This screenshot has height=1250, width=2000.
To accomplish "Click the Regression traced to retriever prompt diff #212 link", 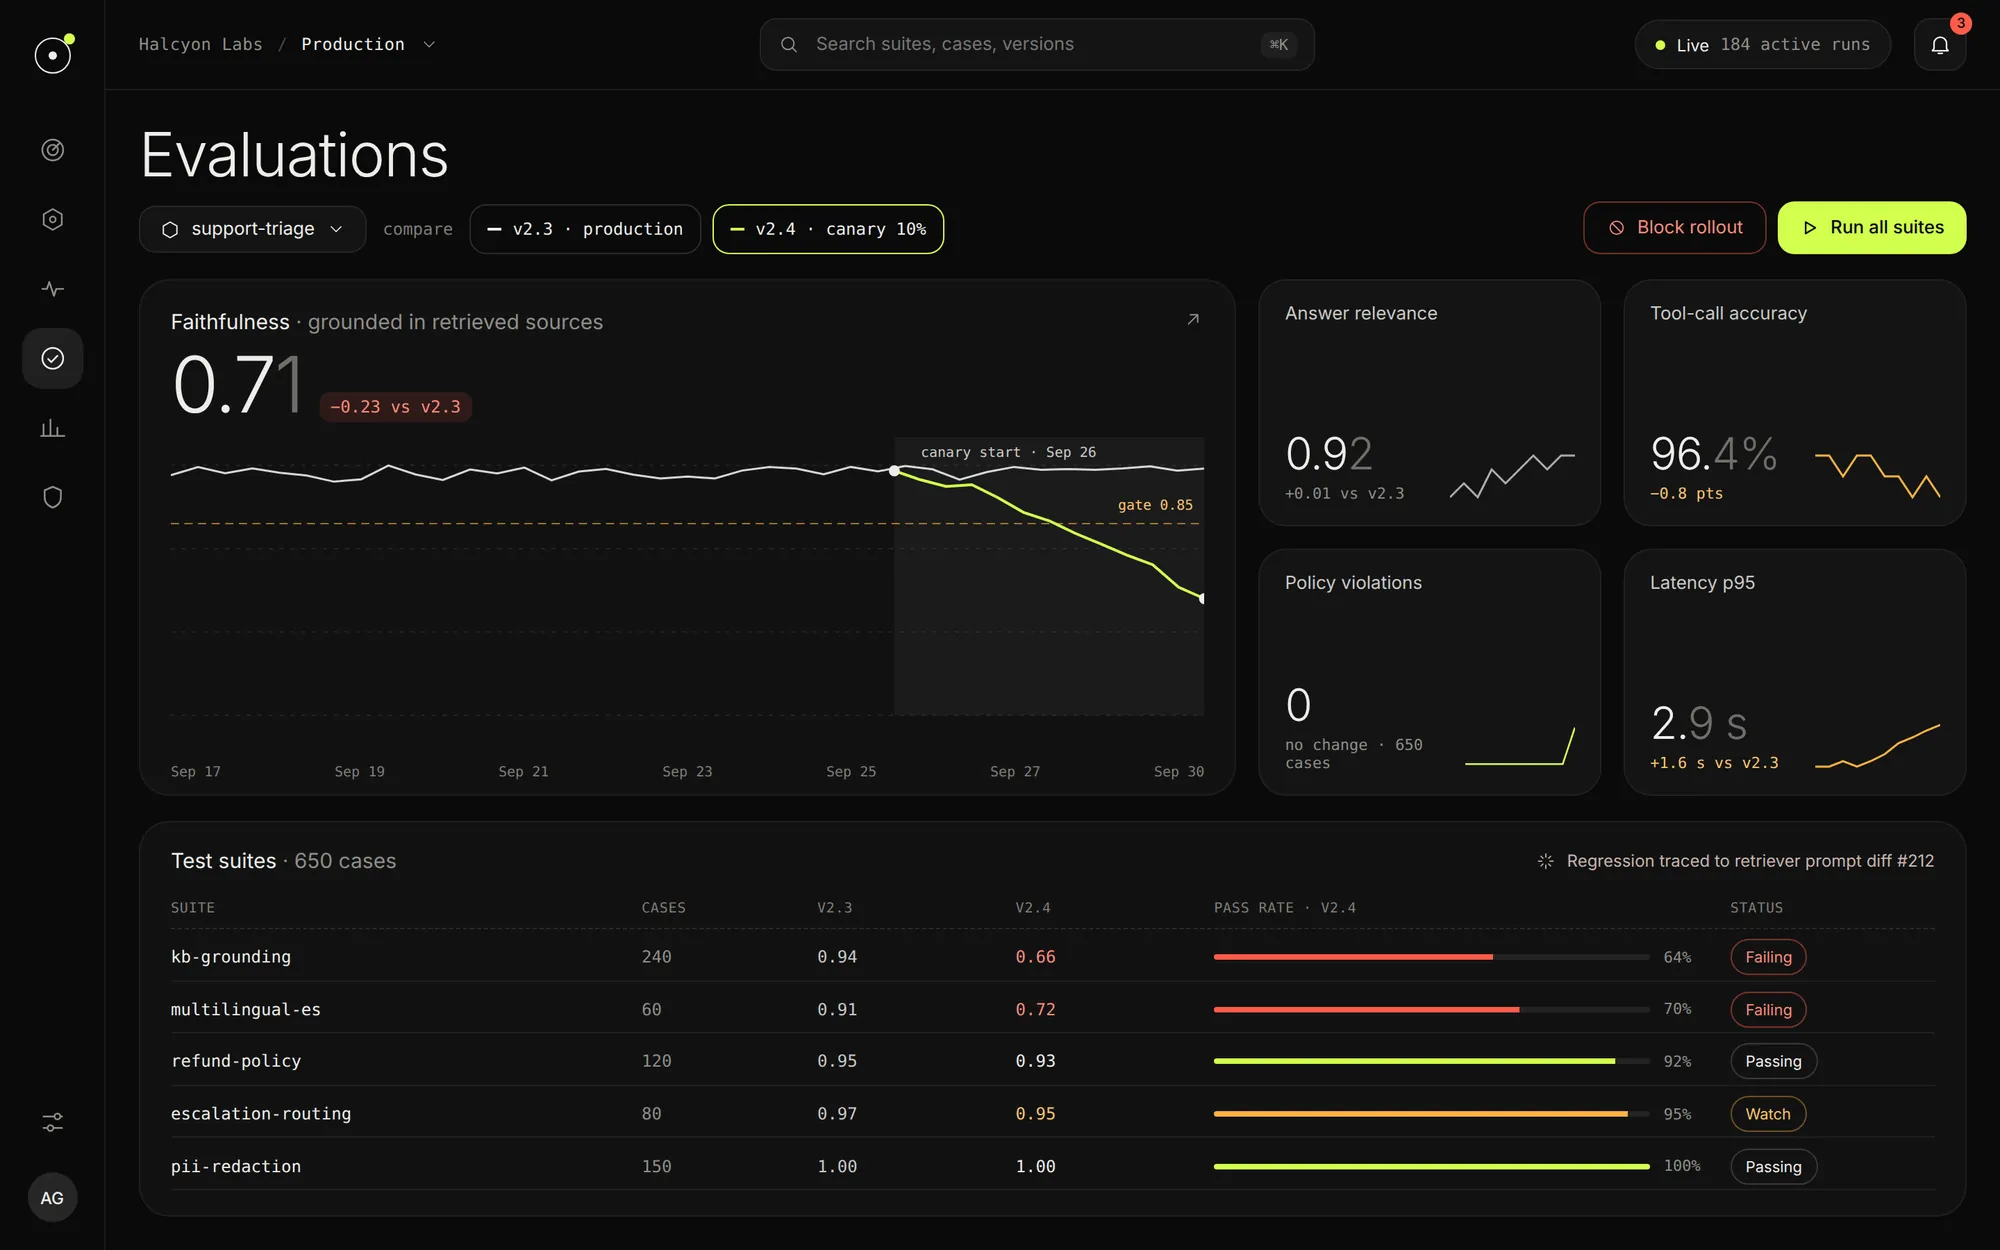I will [x=1750, y=861].
